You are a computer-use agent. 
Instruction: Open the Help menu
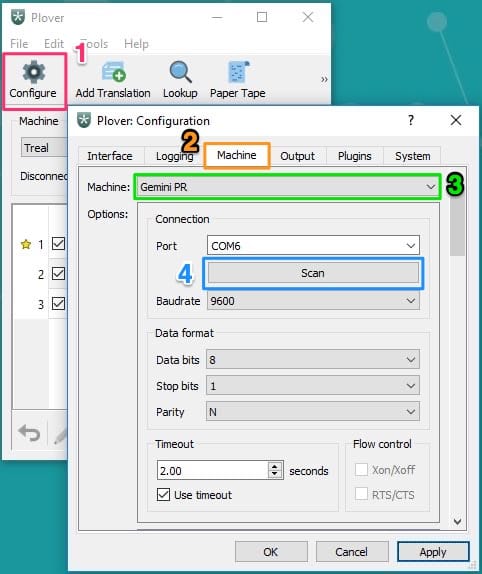[x=136, y=44]
